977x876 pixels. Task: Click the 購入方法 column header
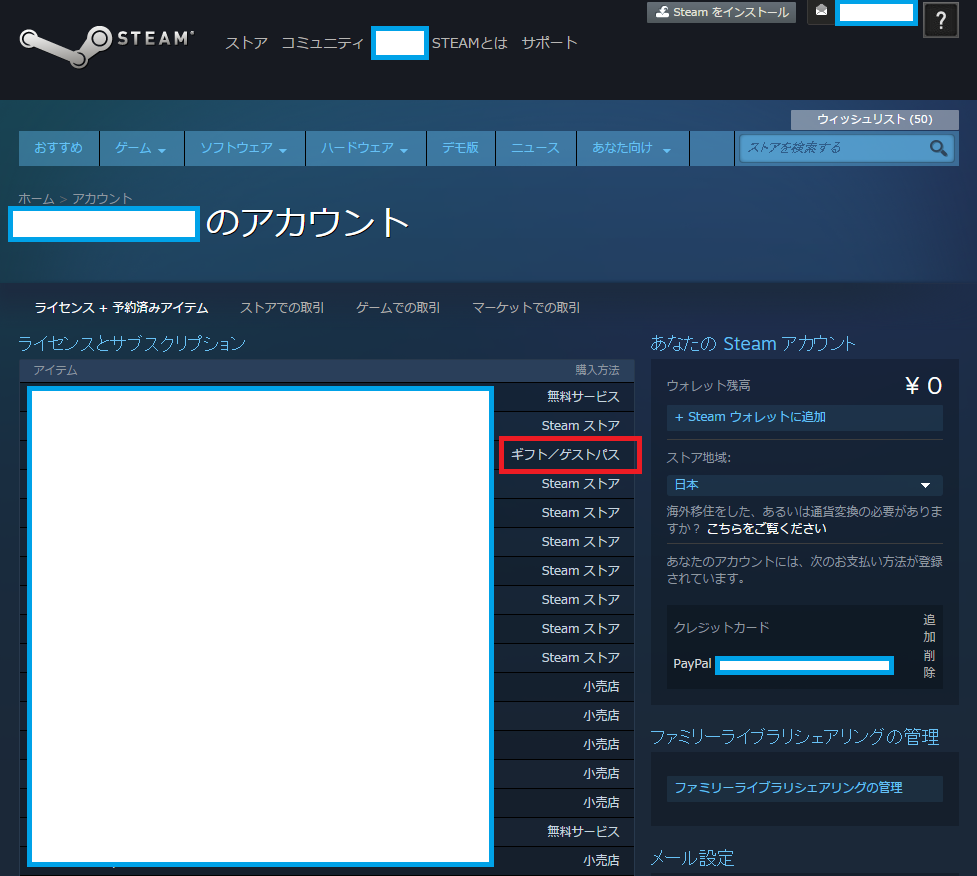tap(597, 370)
